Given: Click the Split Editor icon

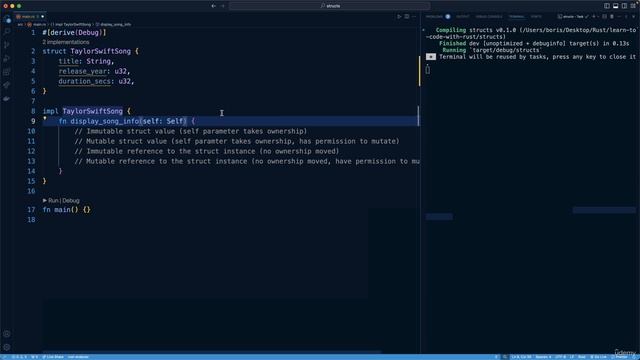Looking at the screenshot, I should pos(407,17).
